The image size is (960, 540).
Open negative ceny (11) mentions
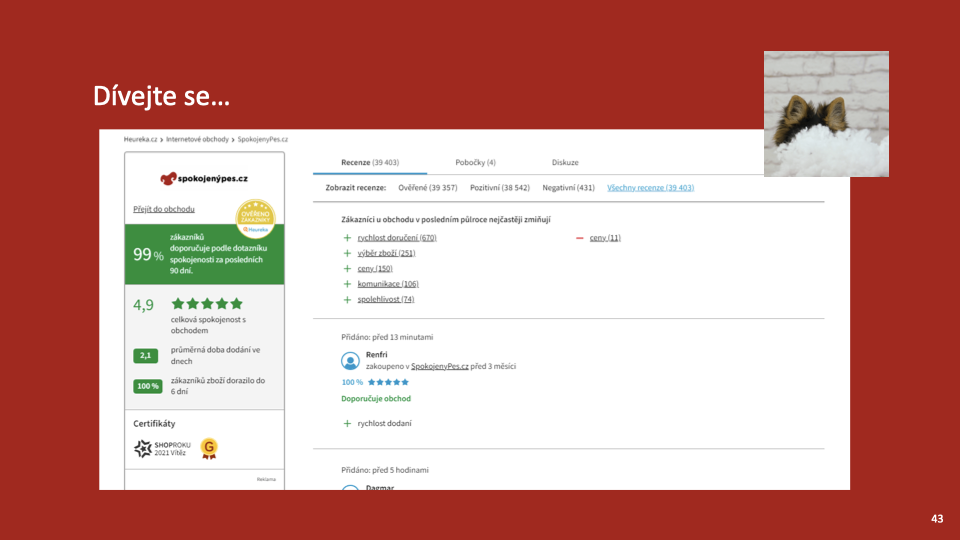pos(605,238)
